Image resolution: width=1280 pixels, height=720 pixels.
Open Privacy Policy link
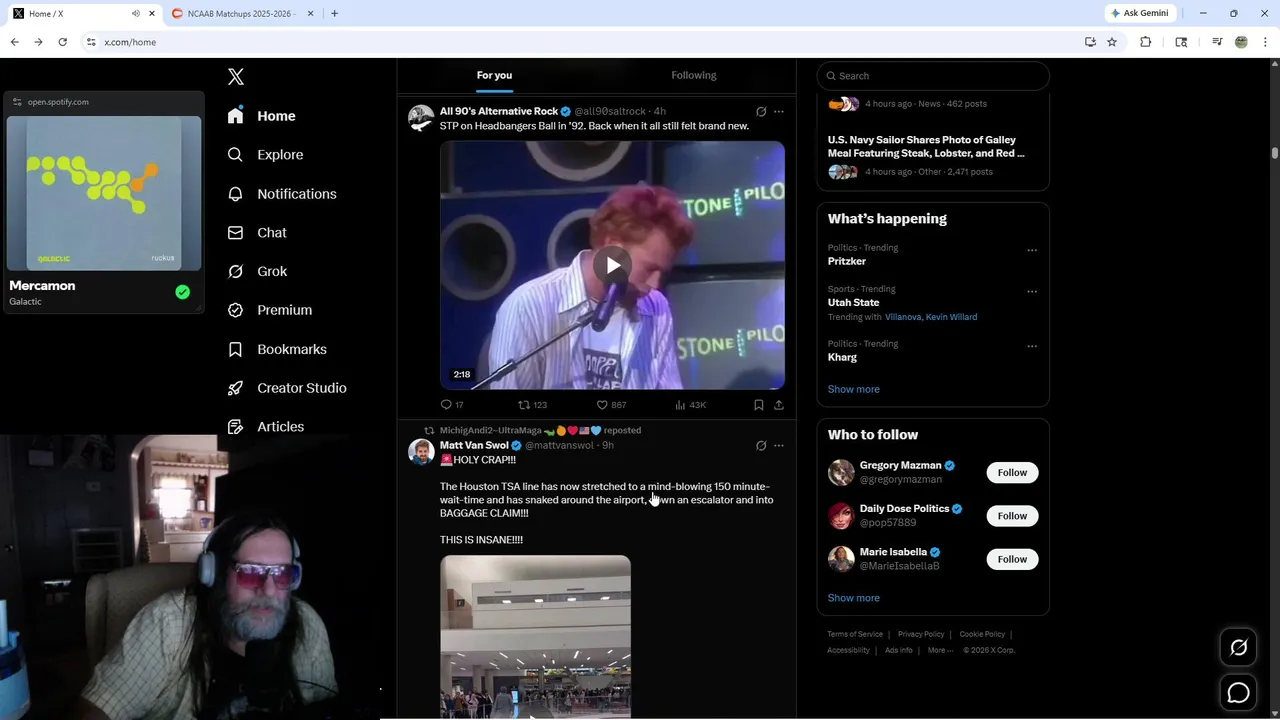921,634
